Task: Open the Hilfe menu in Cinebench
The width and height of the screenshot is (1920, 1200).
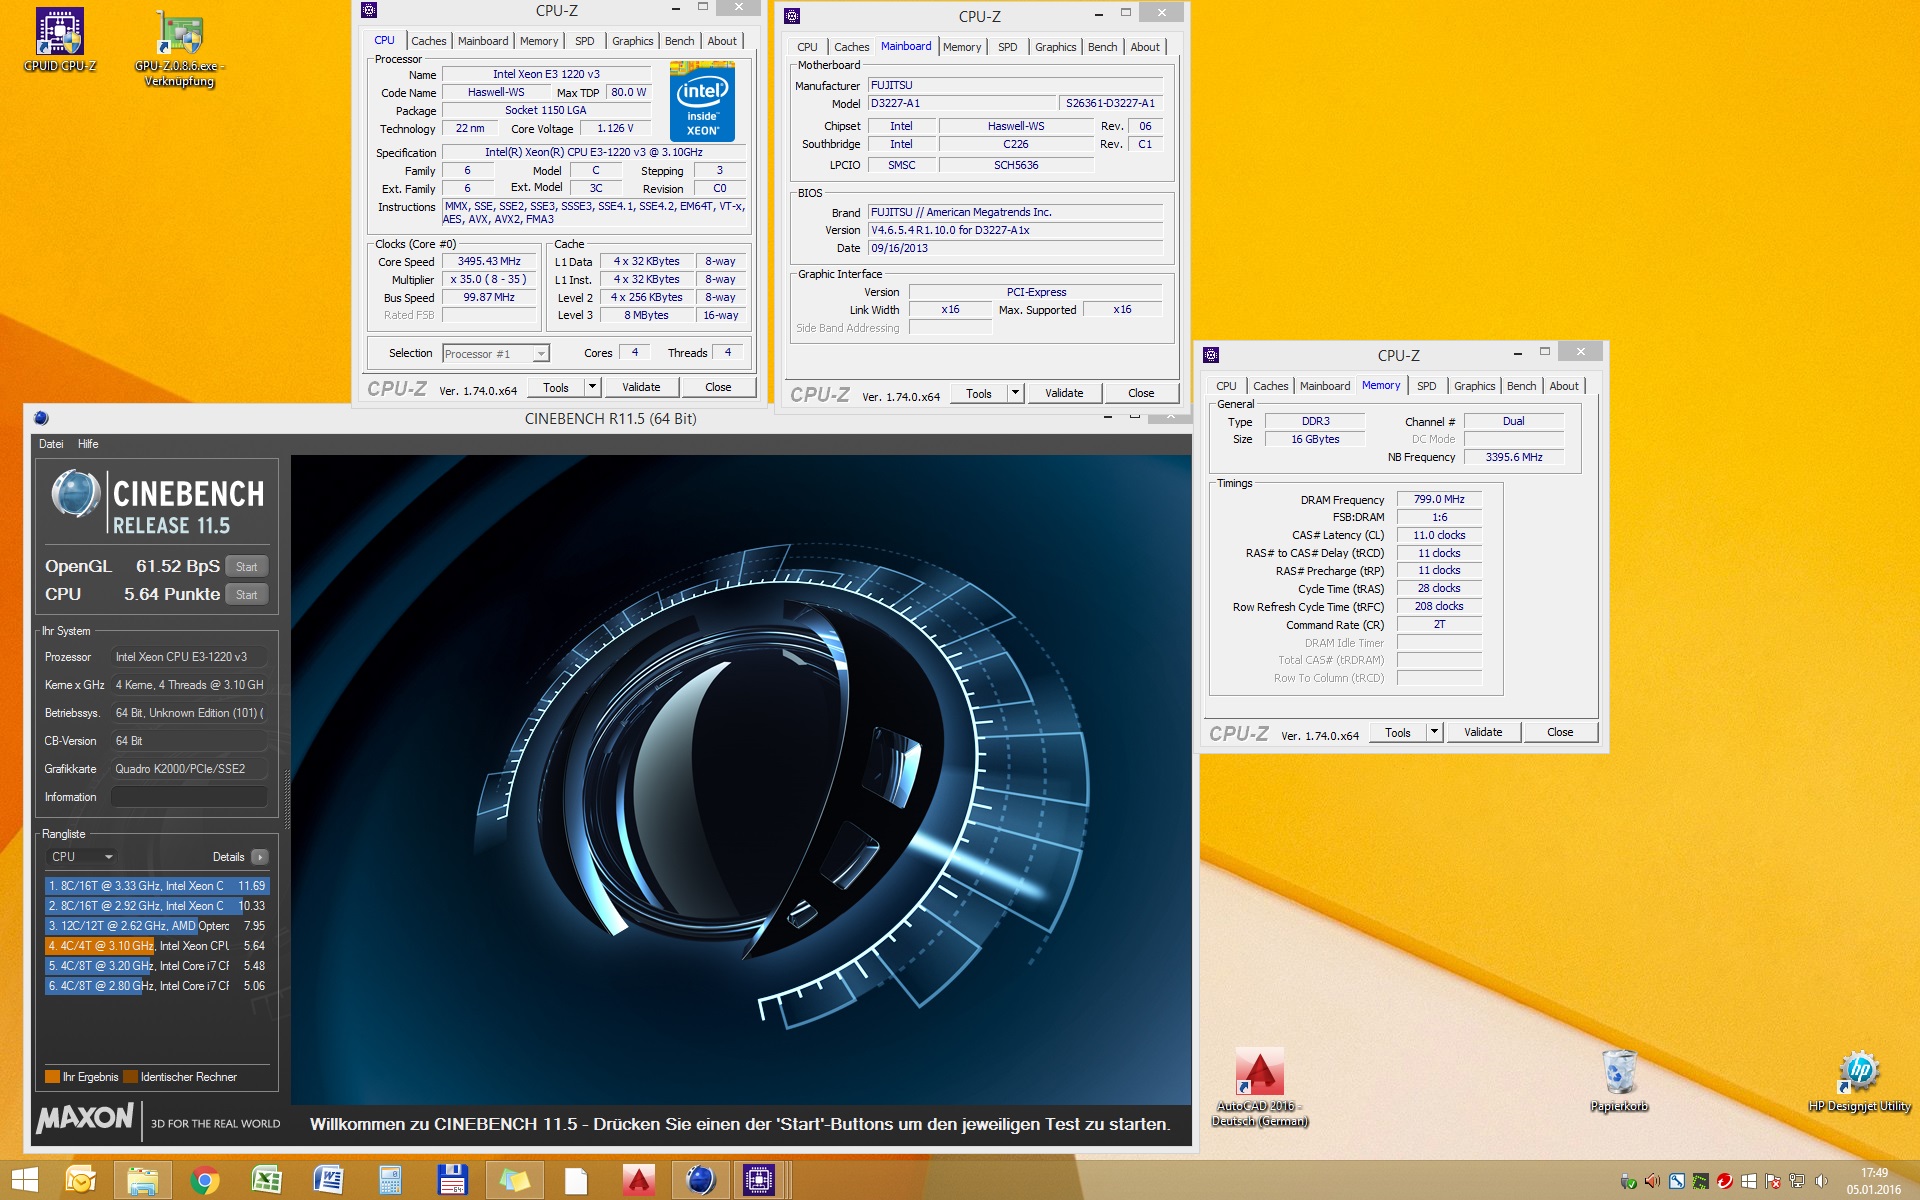Action: coord(88,444)
